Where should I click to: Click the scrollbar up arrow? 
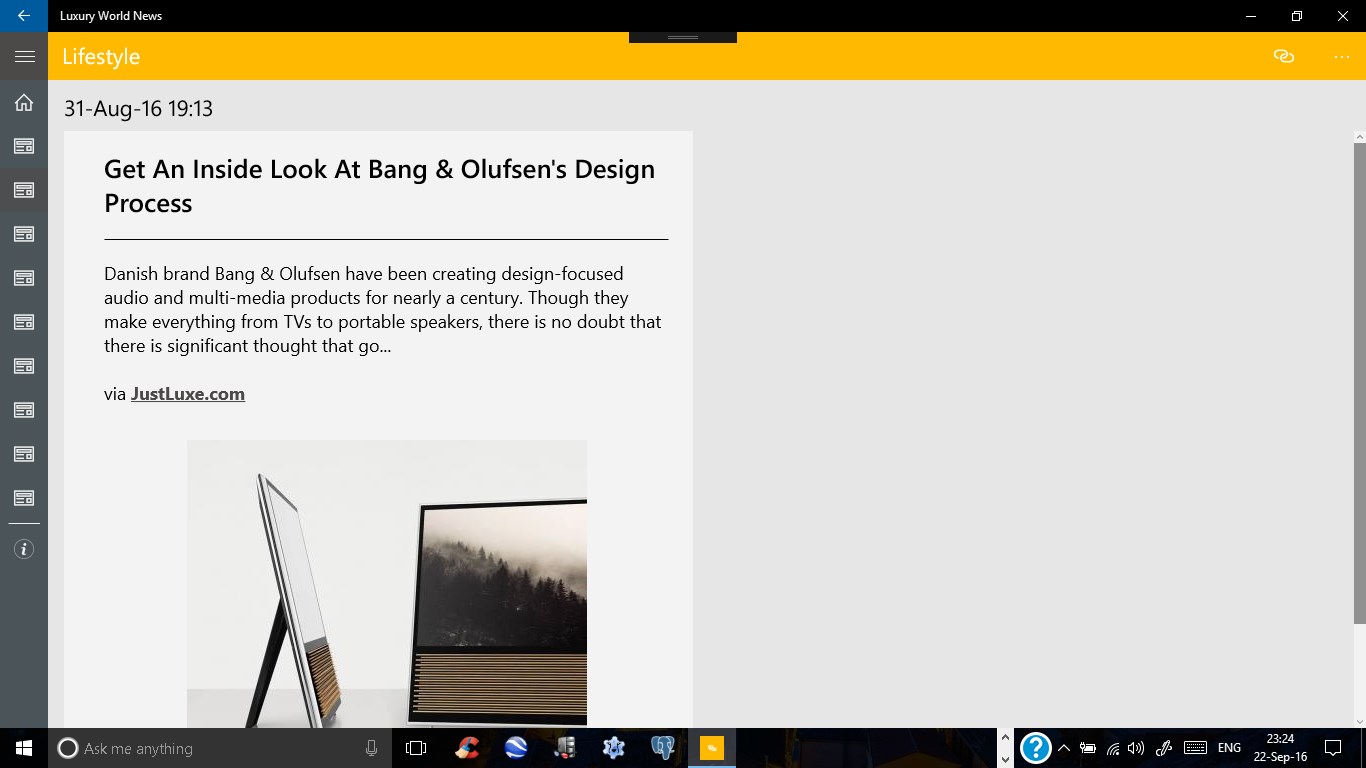[1360, 136]
